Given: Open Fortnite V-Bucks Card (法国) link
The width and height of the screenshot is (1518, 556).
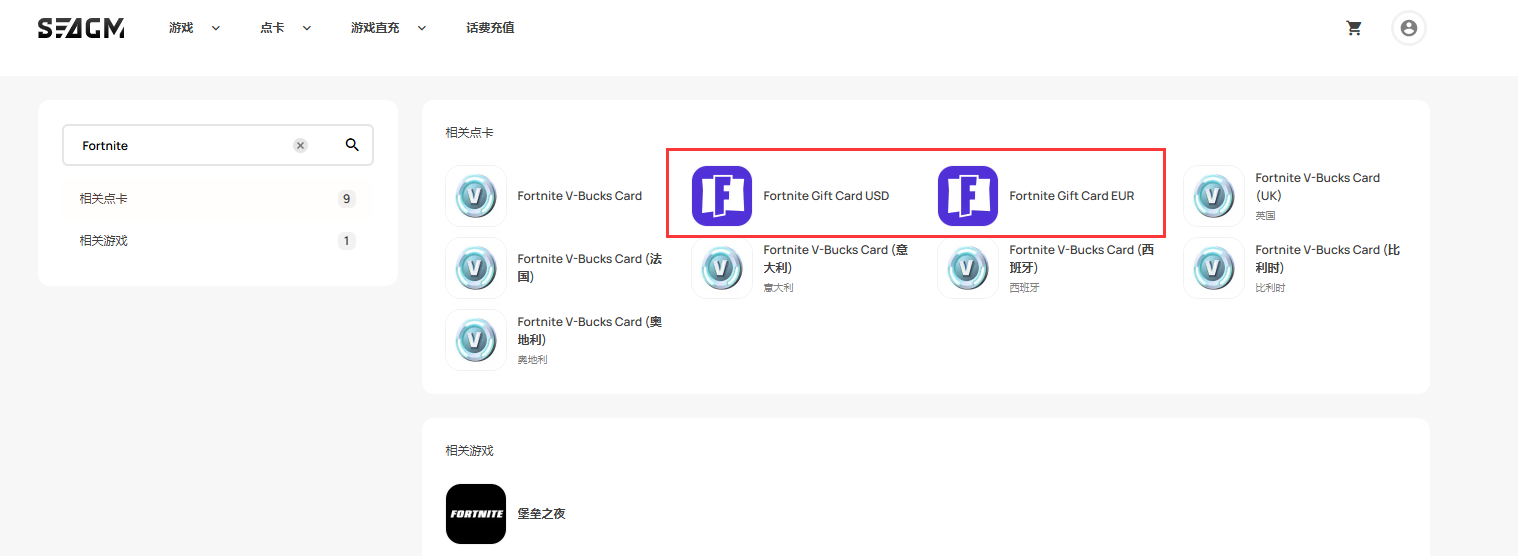Looking at the screenshot, I should [589, 267].
